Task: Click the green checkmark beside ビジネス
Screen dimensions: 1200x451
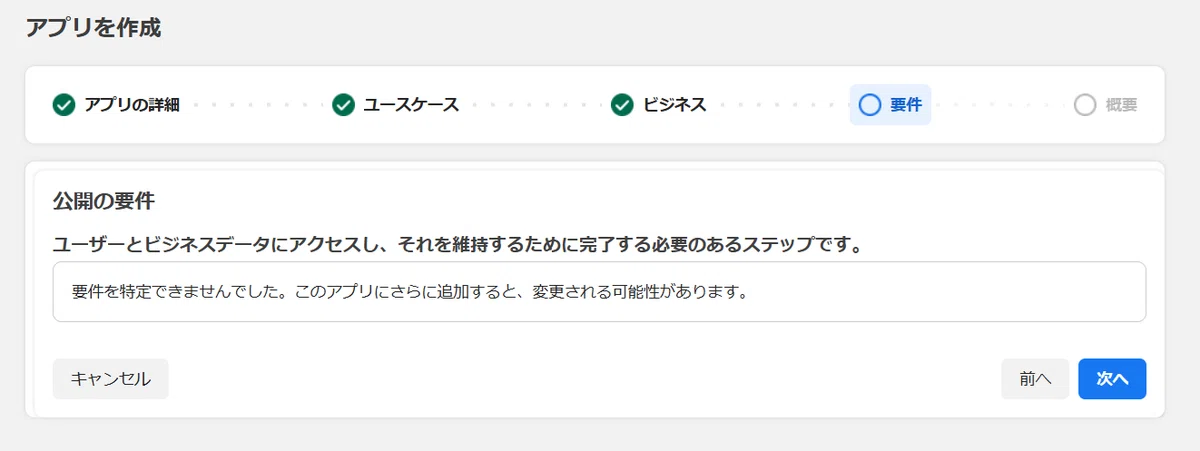Action: (x=622, y=105)
